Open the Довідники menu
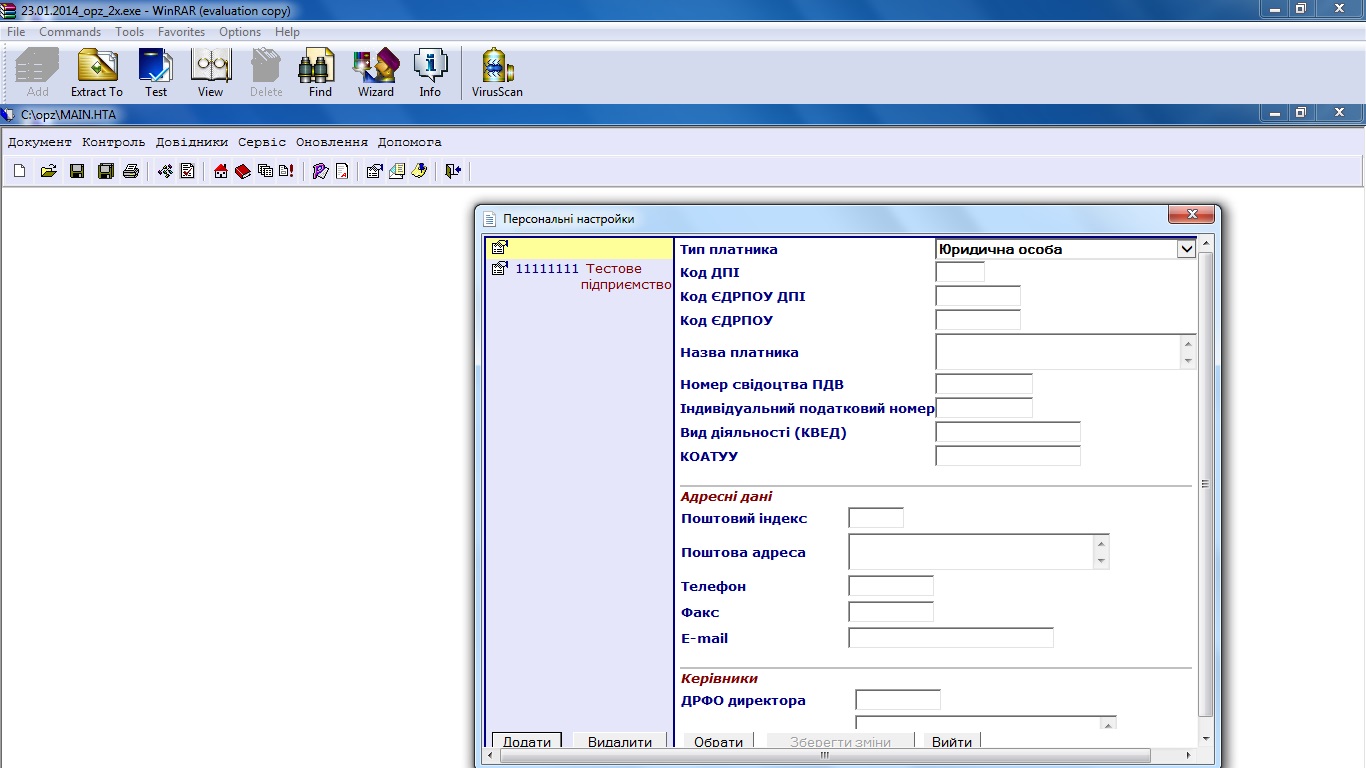The width and height of the screenshot is (1366, 768). tap(192, 142)
